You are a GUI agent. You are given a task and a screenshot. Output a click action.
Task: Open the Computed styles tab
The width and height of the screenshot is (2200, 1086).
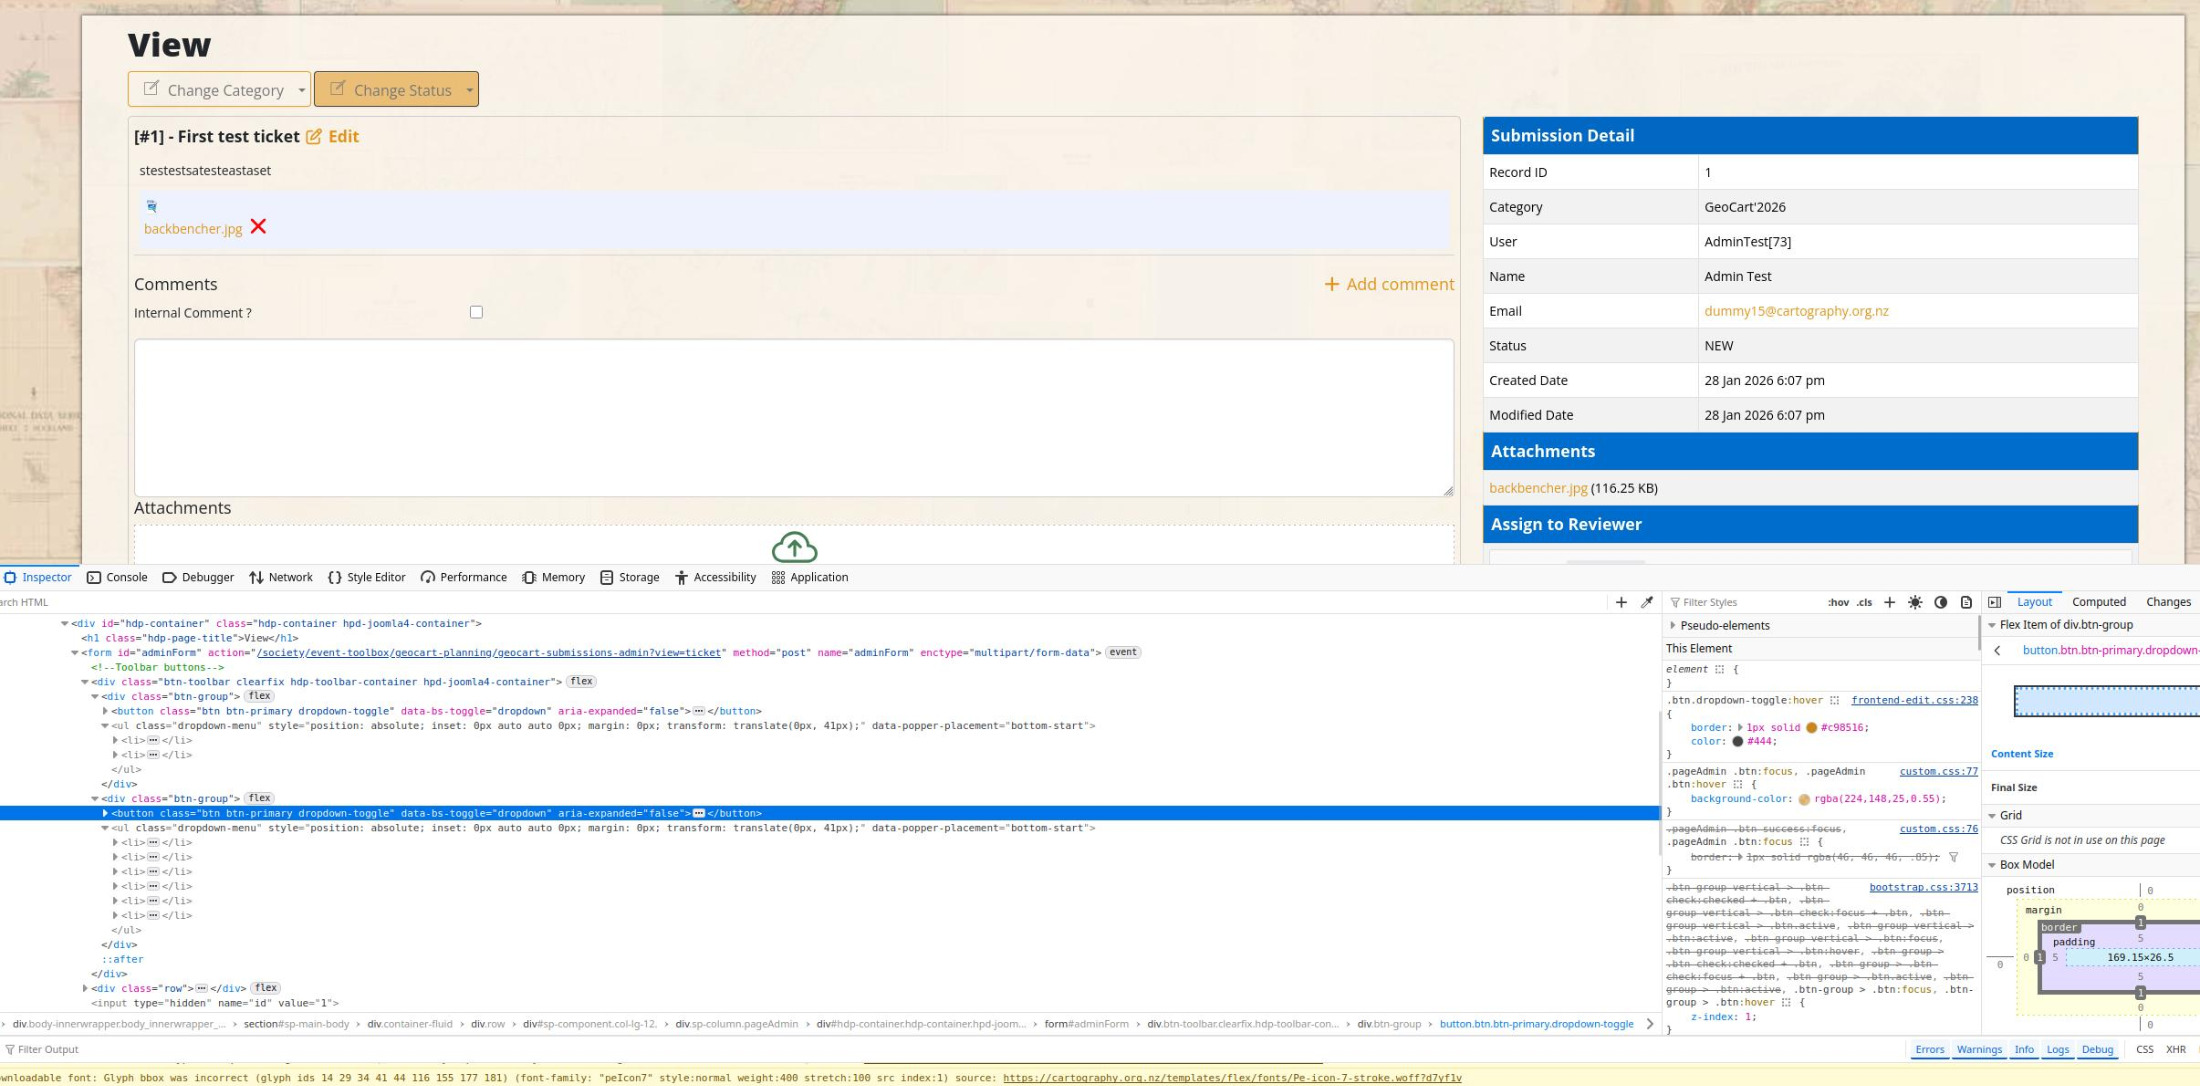(2098, 602)
